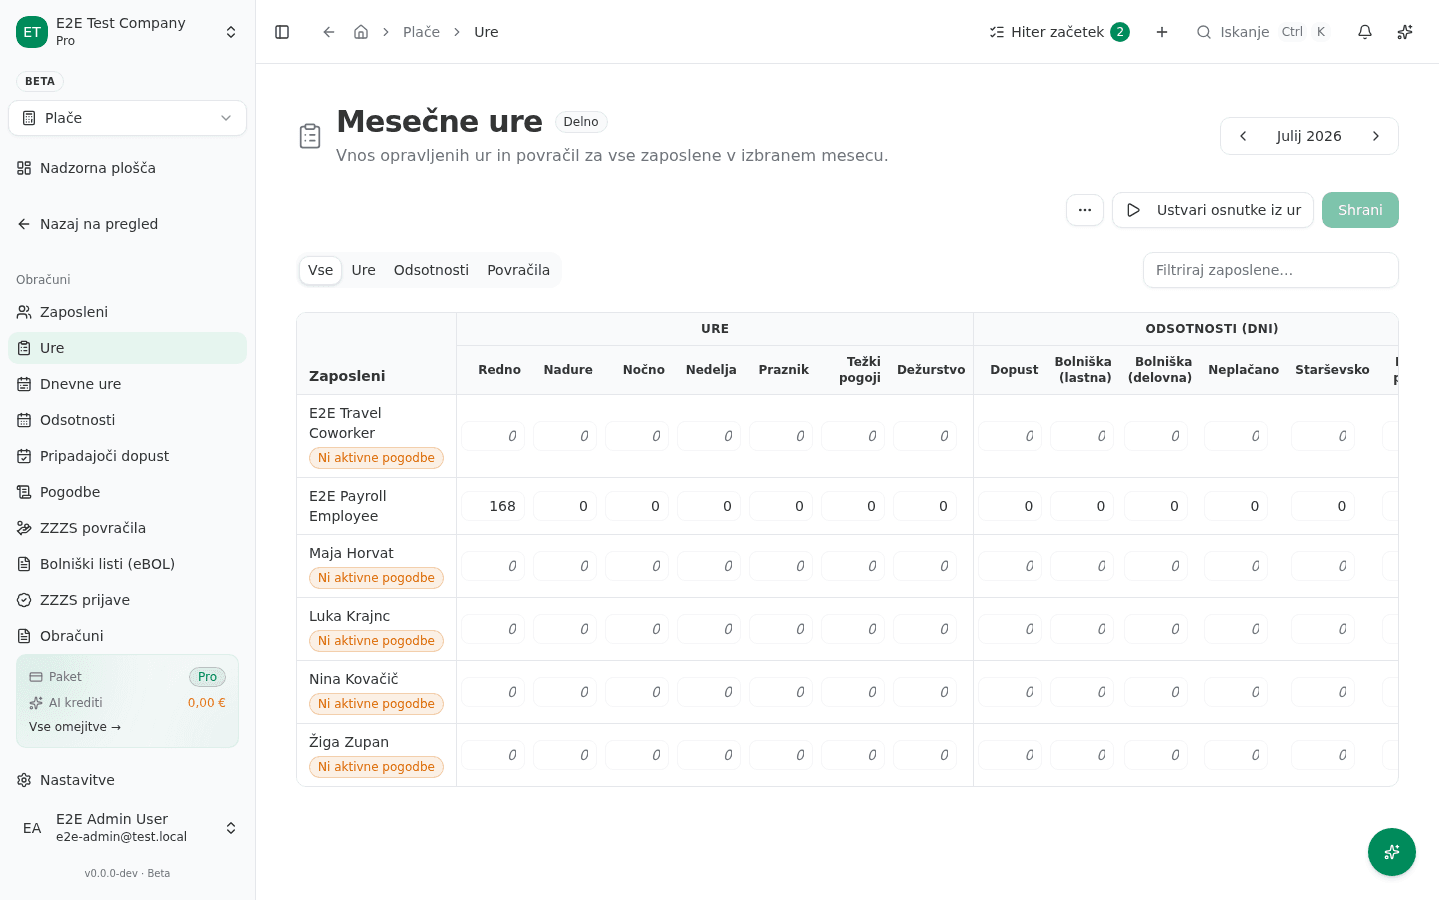Screen dimensions: 1440x900
Task: Open the AI sparkles icon in header
Action: [x=1405, y=32]
